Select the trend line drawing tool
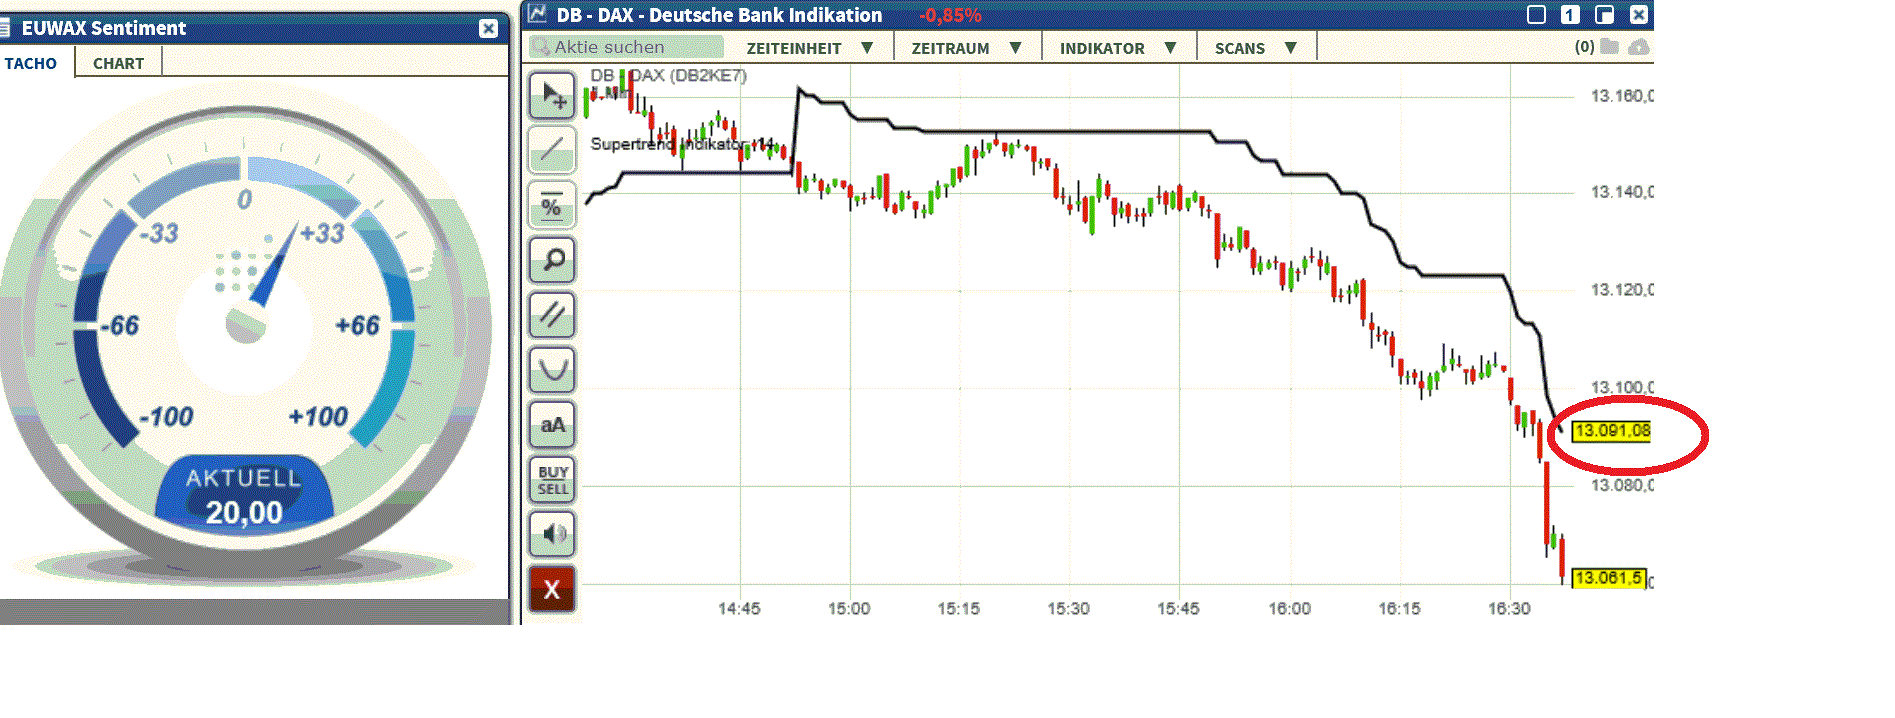1895x718 pixels. point(552,150)
